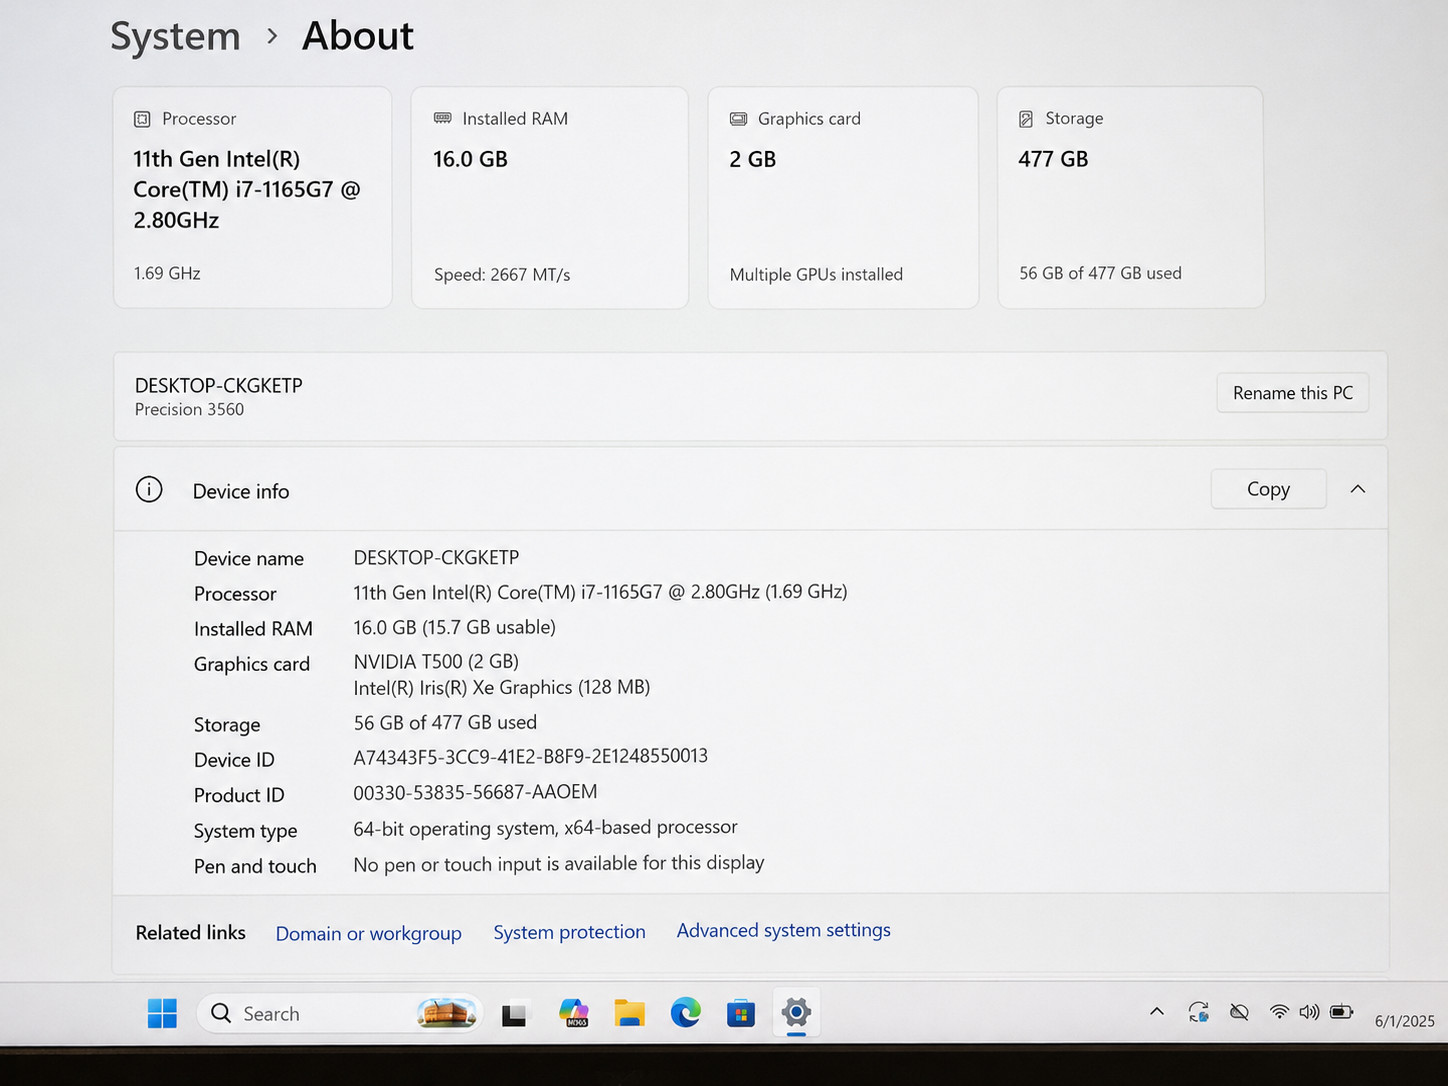Open Domain or workgroup link
This screenshot has width=1448, height=1086.
[369, 933]
